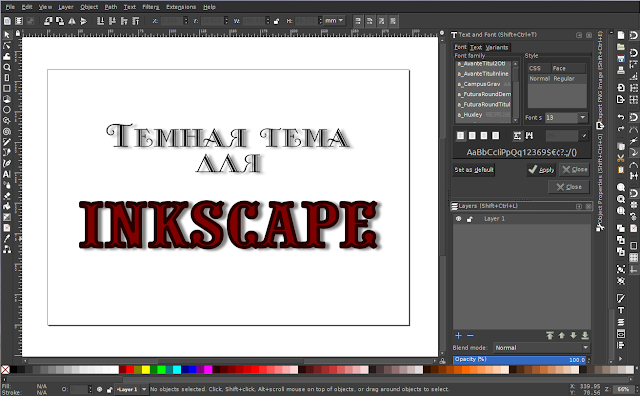Open the font size dropdown
Image resolution: width=640 pixels, height=396 pixels.
[582, 118]
